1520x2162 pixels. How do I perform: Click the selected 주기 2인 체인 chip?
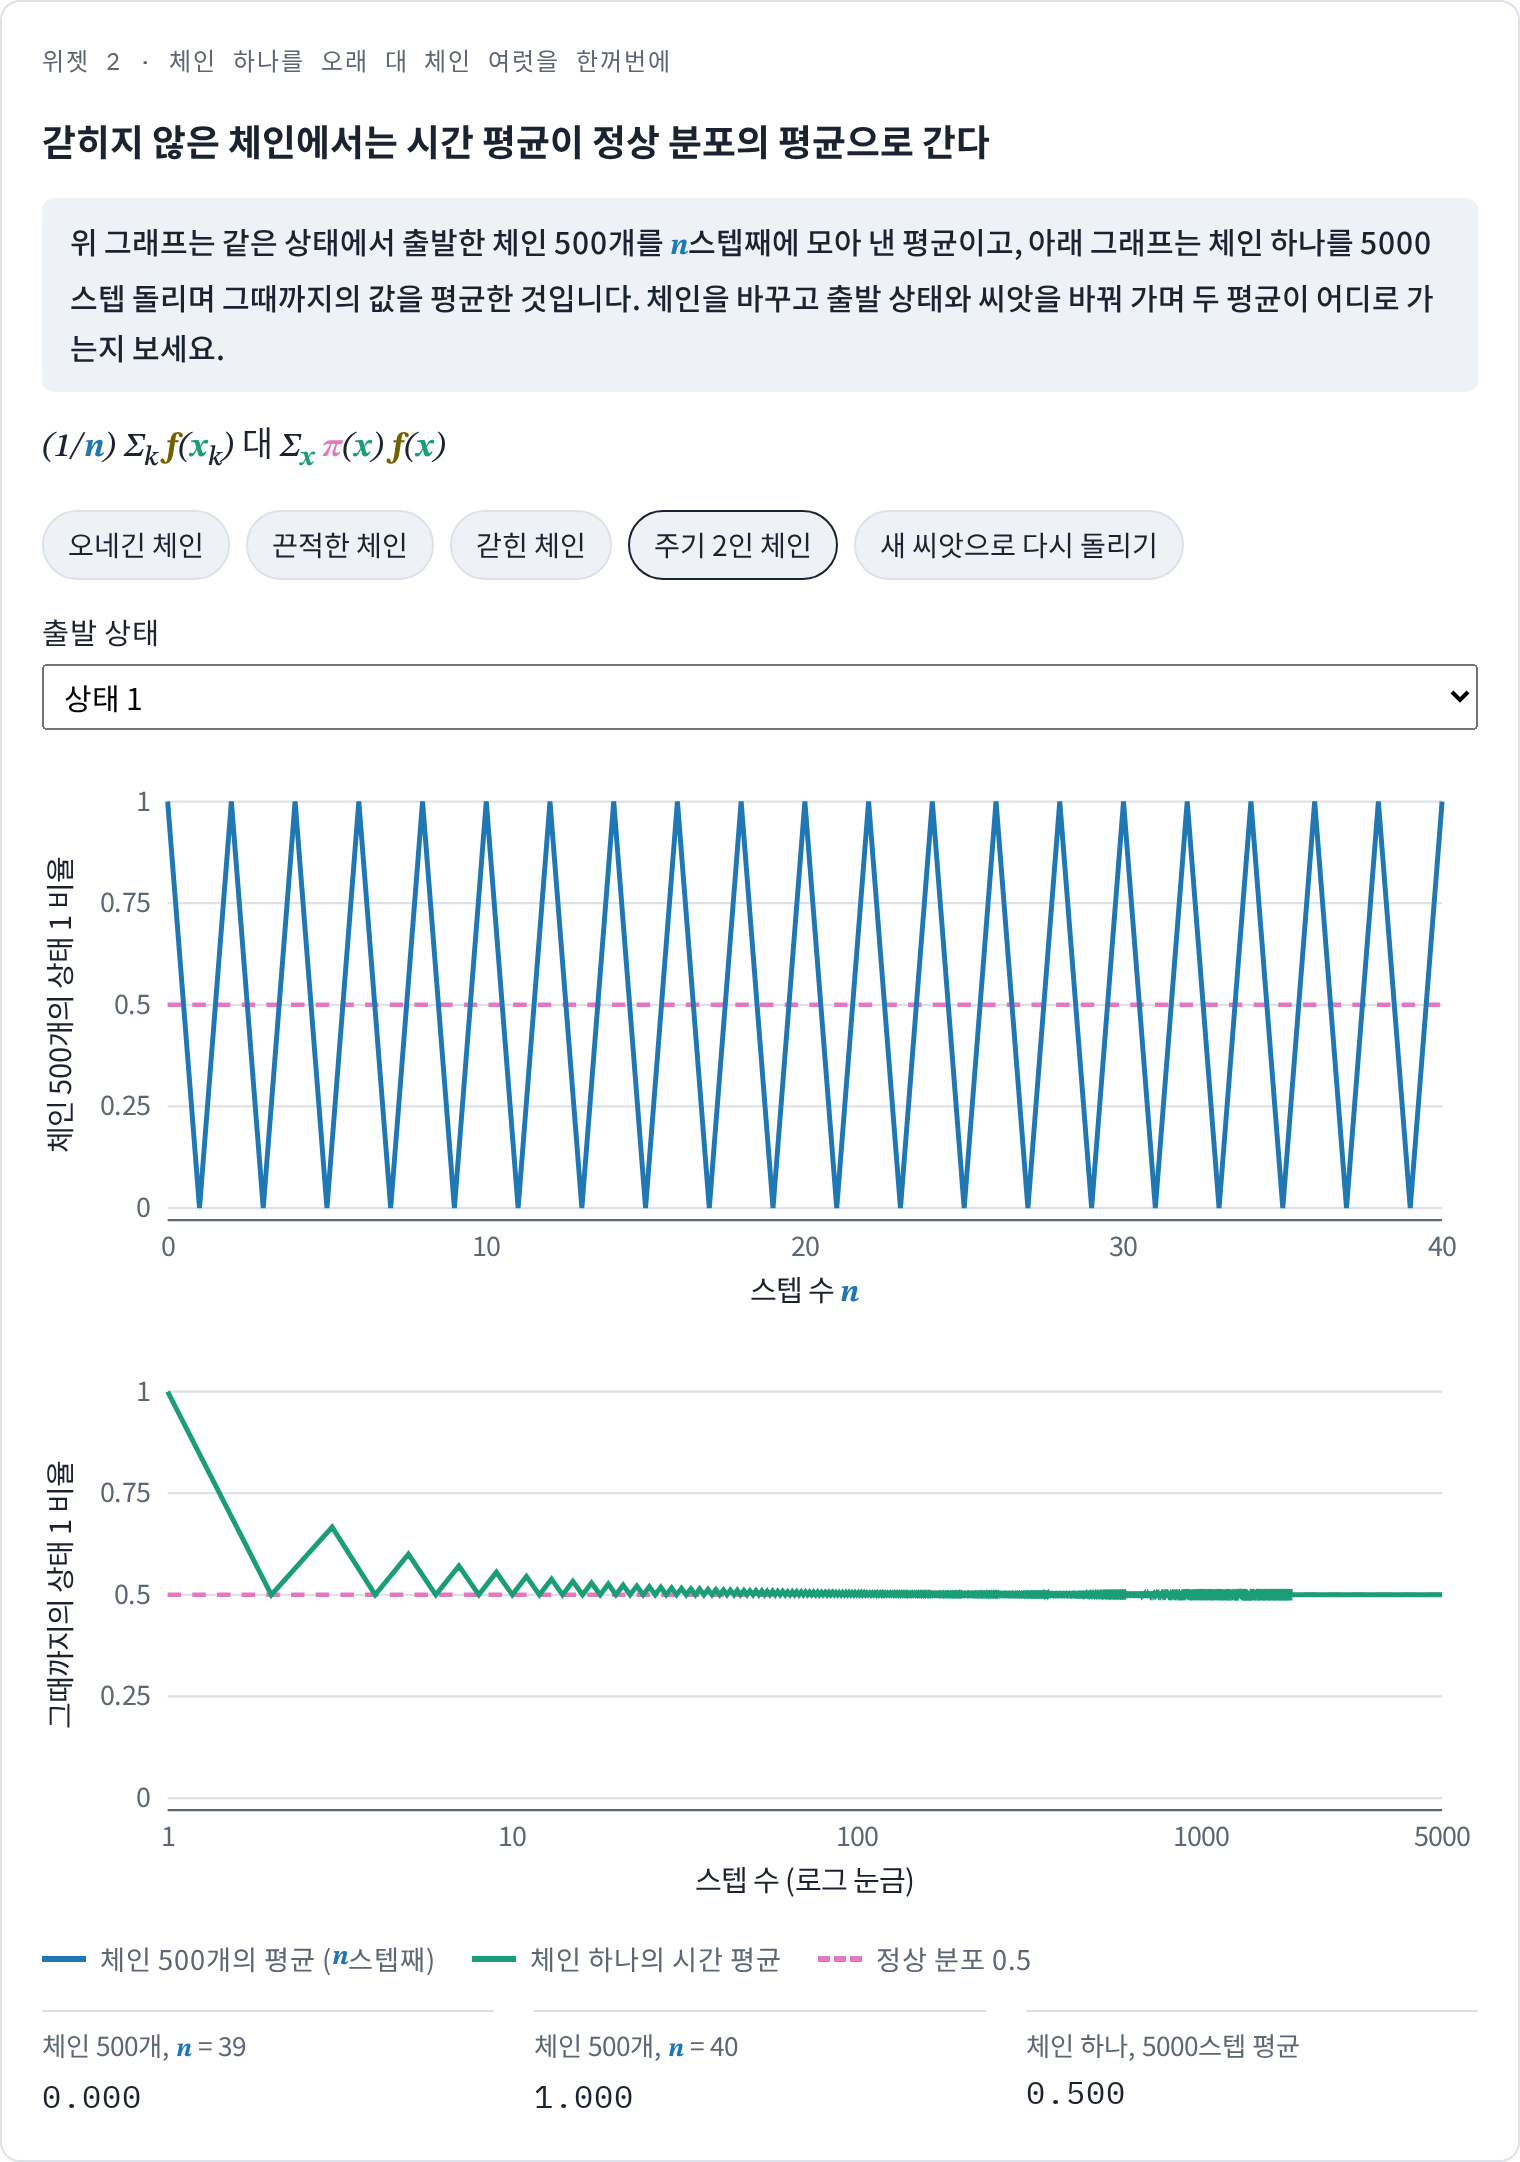coord(733,545)
